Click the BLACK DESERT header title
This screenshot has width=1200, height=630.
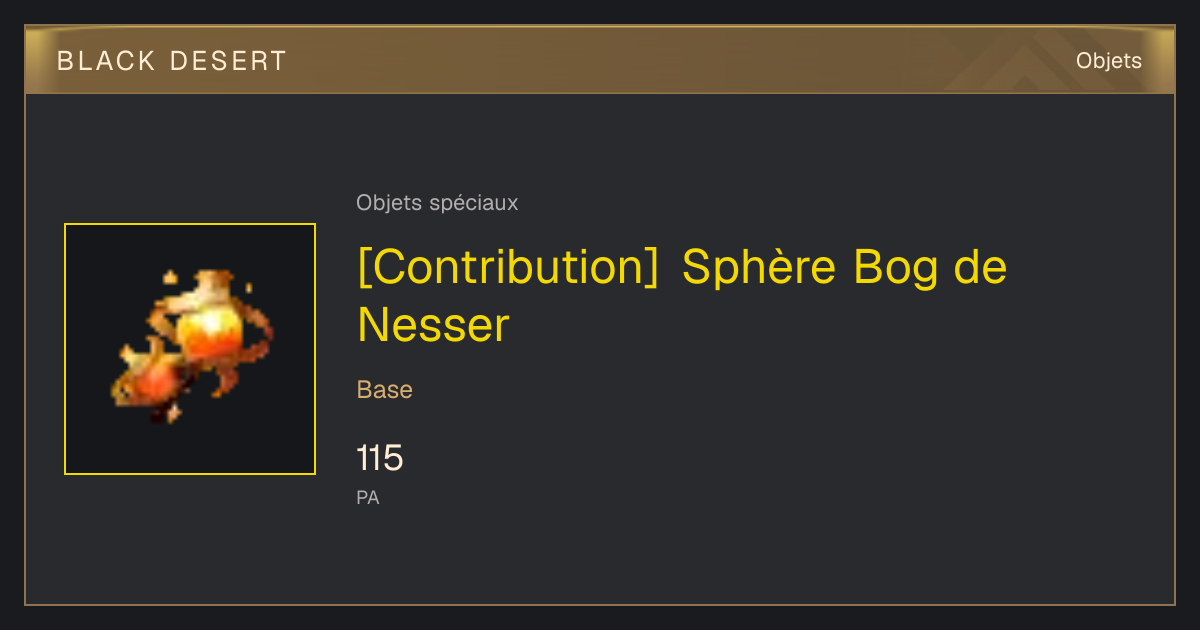(172, 61)
